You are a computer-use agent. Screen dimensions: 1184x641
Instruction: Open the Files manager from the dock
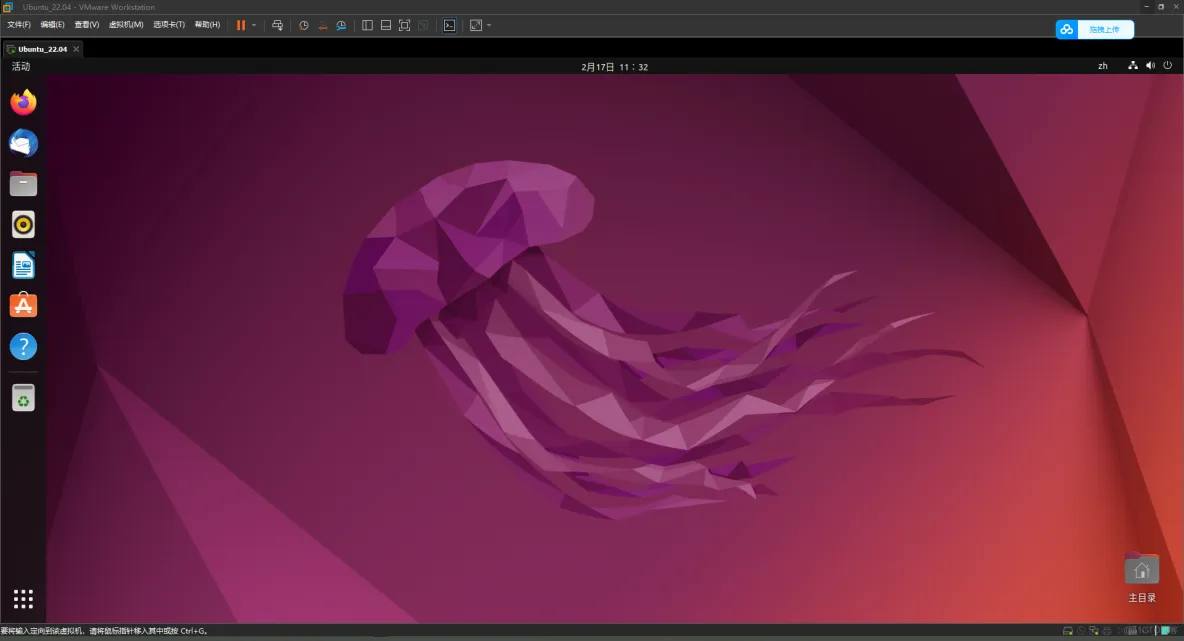[23, 183]
